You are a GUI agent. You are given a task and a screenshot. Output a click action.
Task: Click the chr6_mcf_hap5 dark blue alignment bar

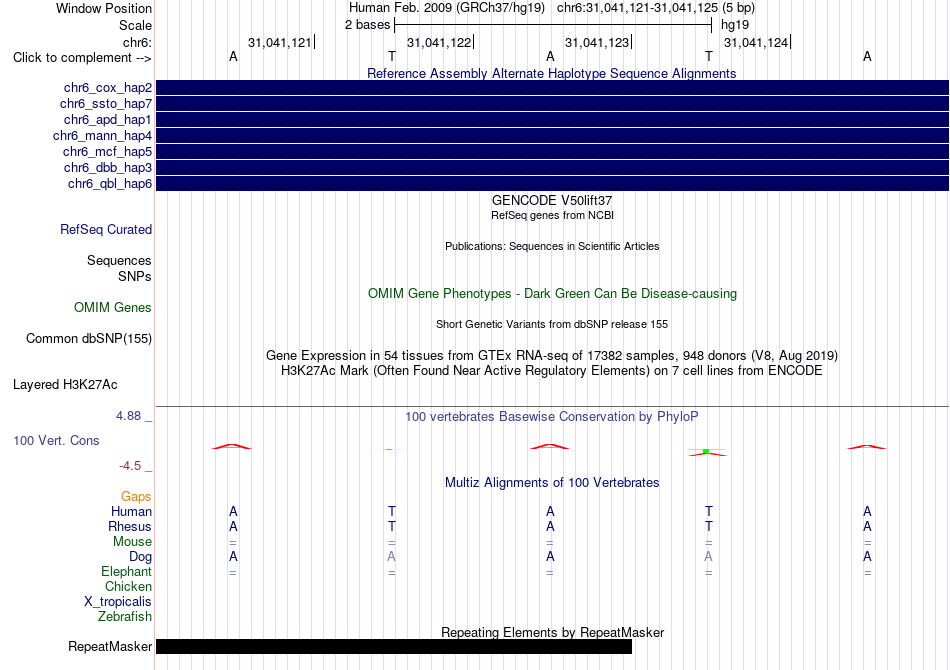coord(552,151)
